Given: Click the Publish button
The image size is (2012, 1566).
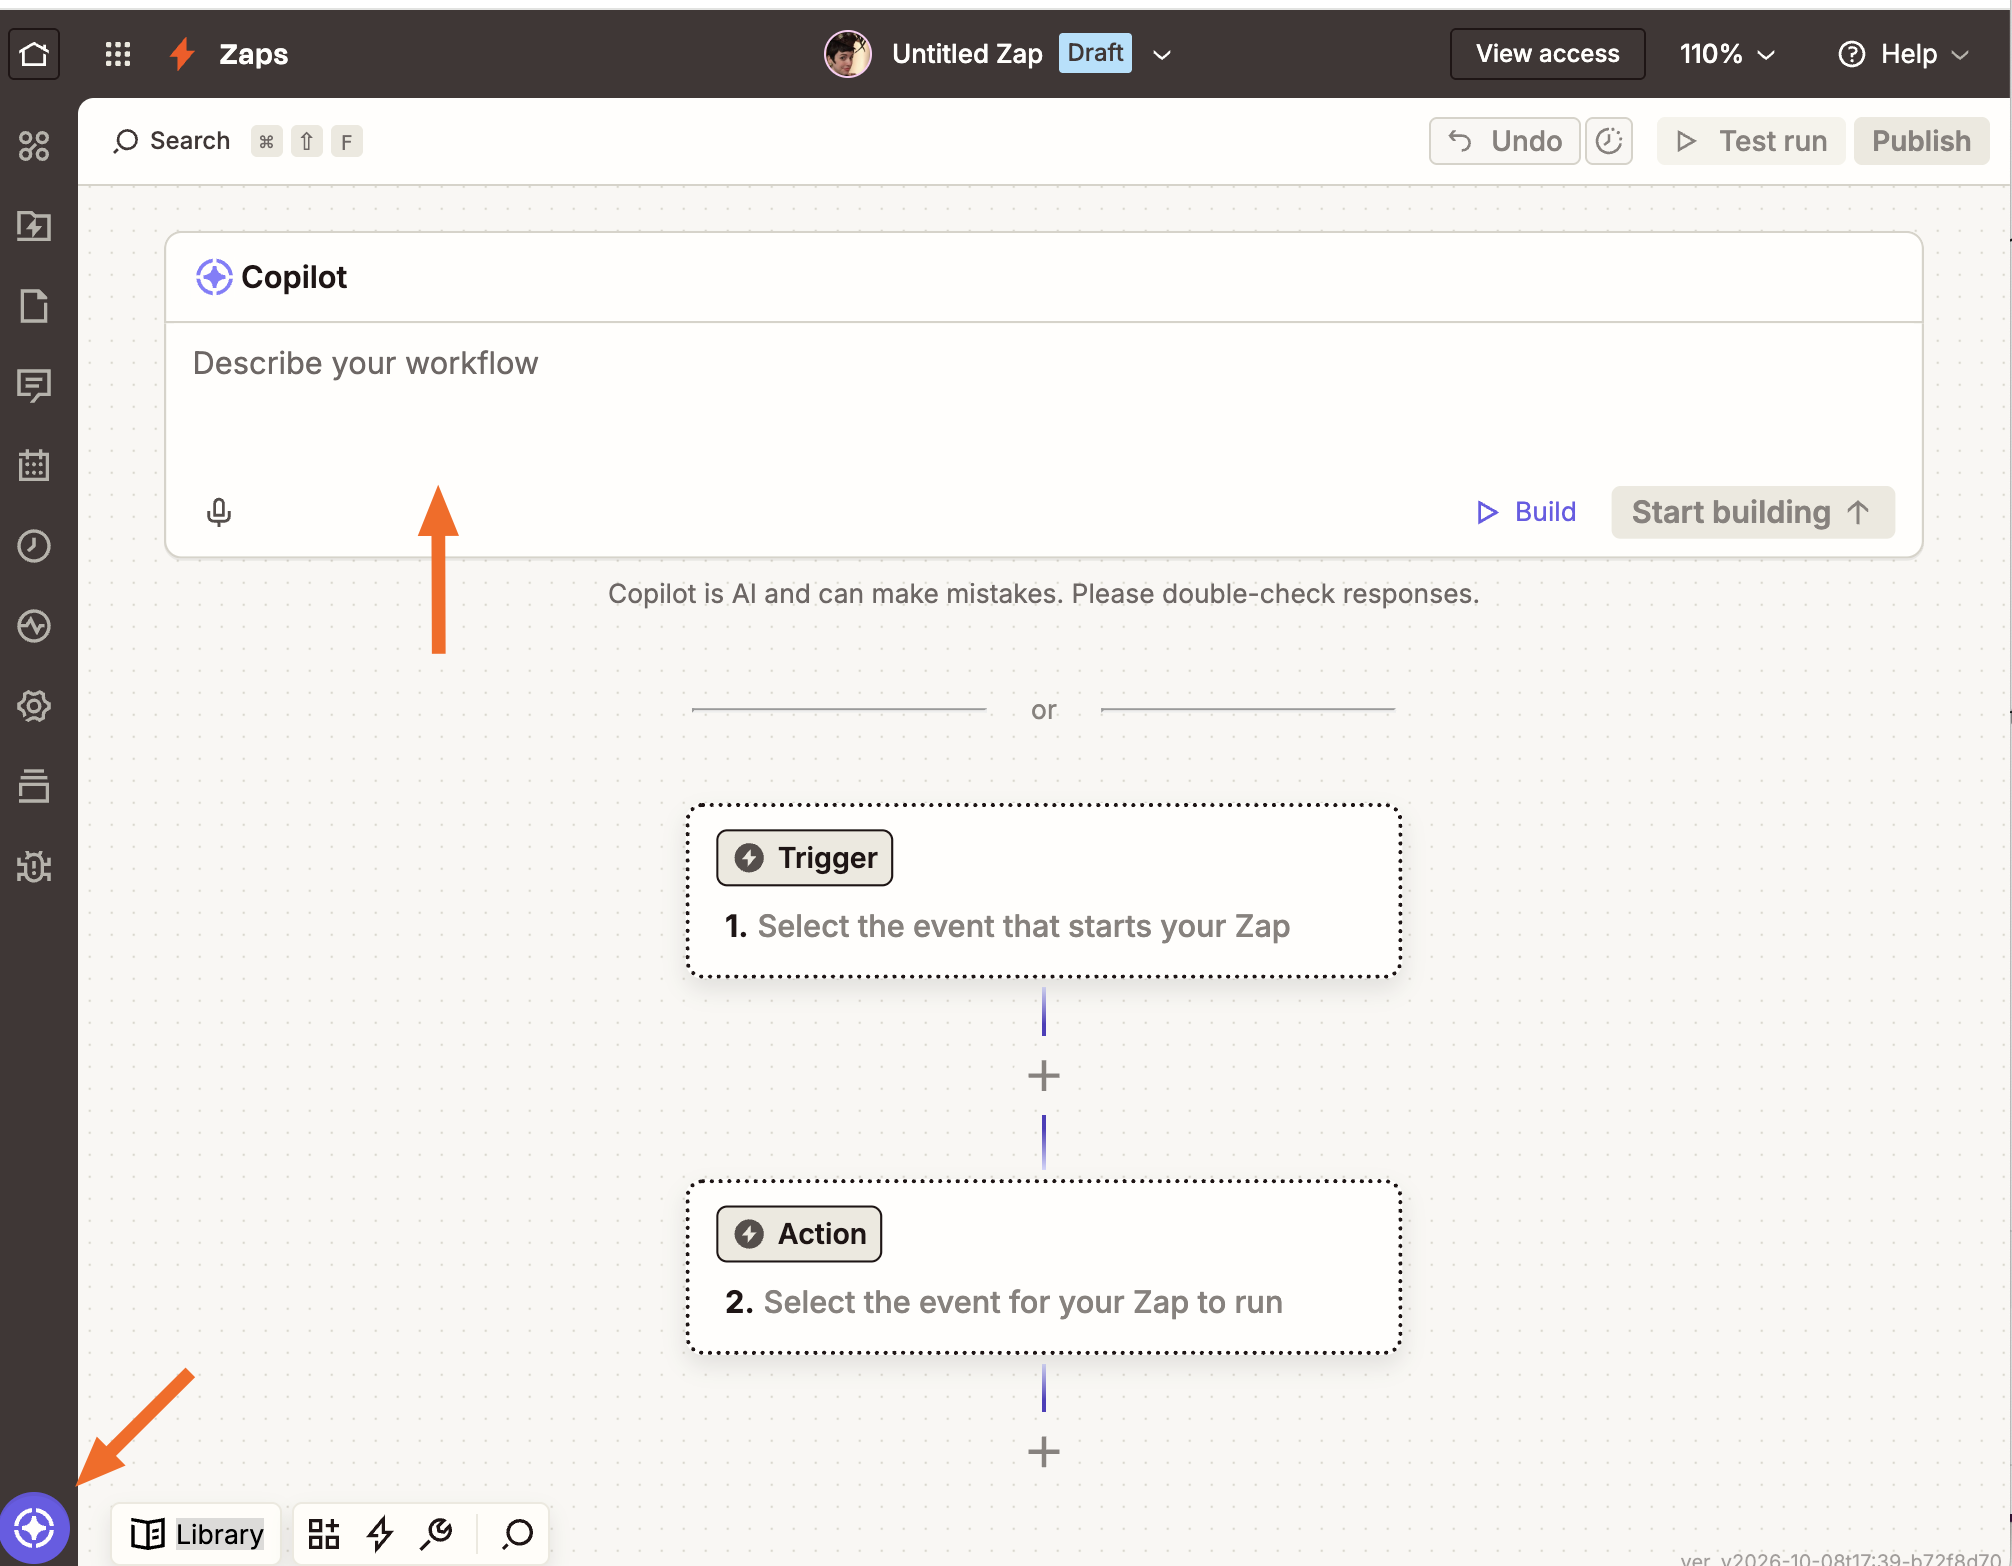Looking at the screenshot, I should [x=1921, y=141].
